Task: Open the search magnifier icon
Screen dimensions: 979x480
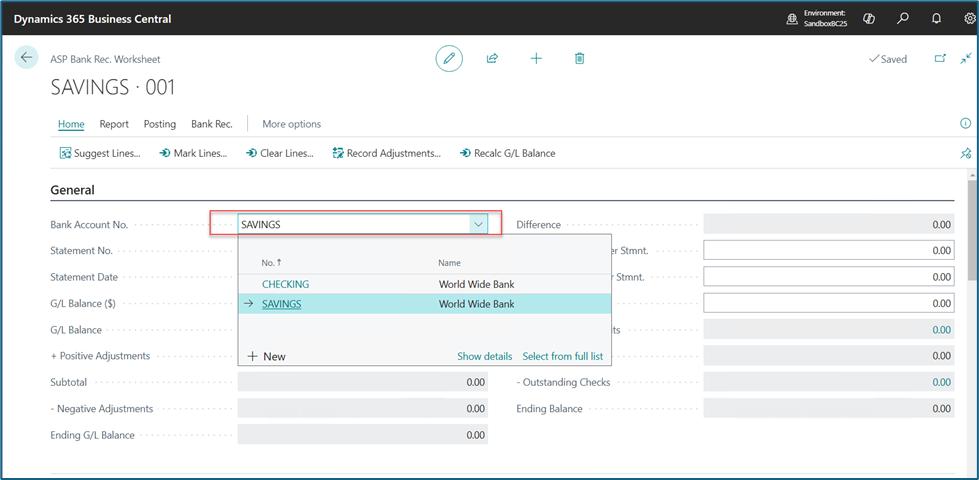Action: [902, 18]
